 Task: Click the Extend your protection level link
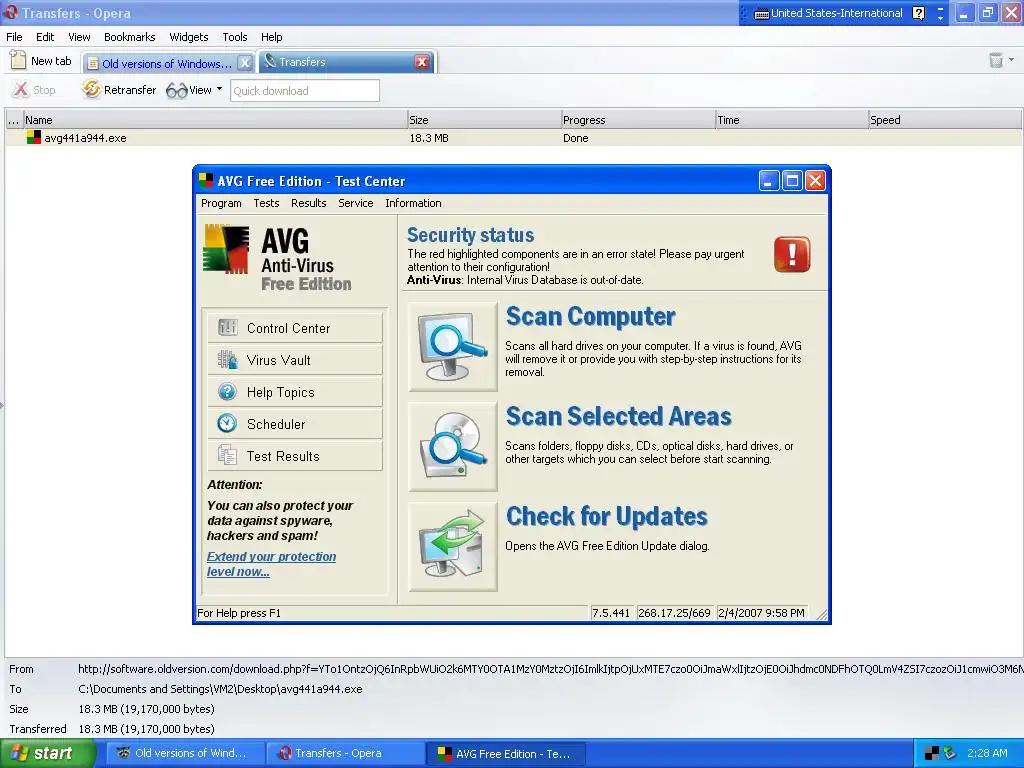click(x=271, y=564)
